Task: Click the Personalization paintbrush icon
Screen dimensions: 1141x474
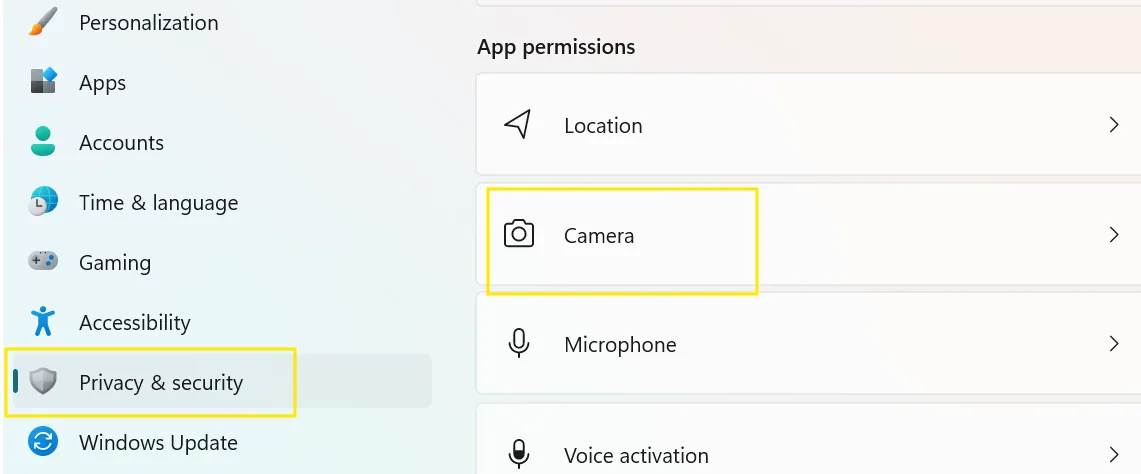Action: click(x=43, y=22)
